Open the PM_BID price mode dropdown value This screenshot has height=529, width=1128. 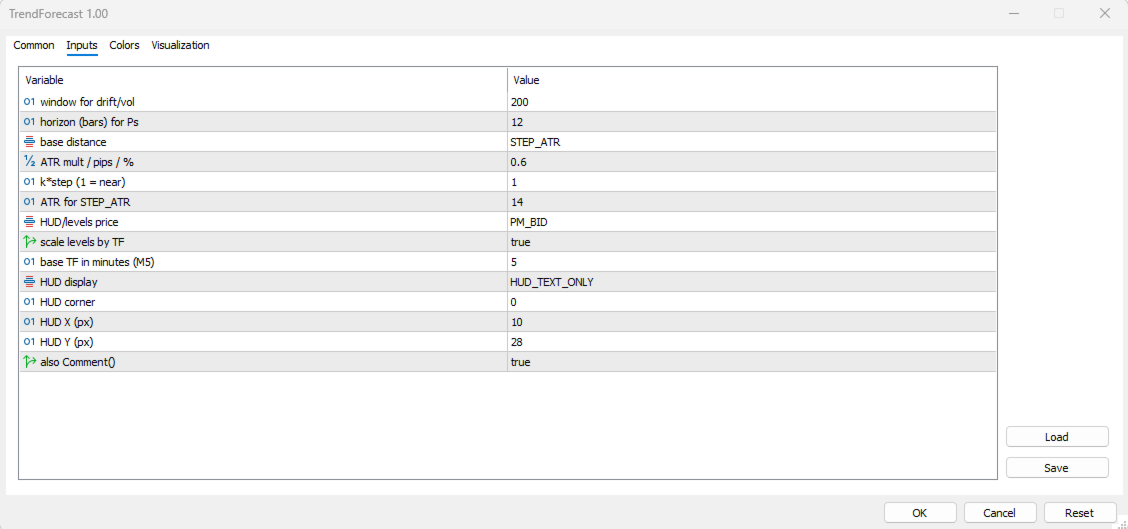tap(752, 223)
